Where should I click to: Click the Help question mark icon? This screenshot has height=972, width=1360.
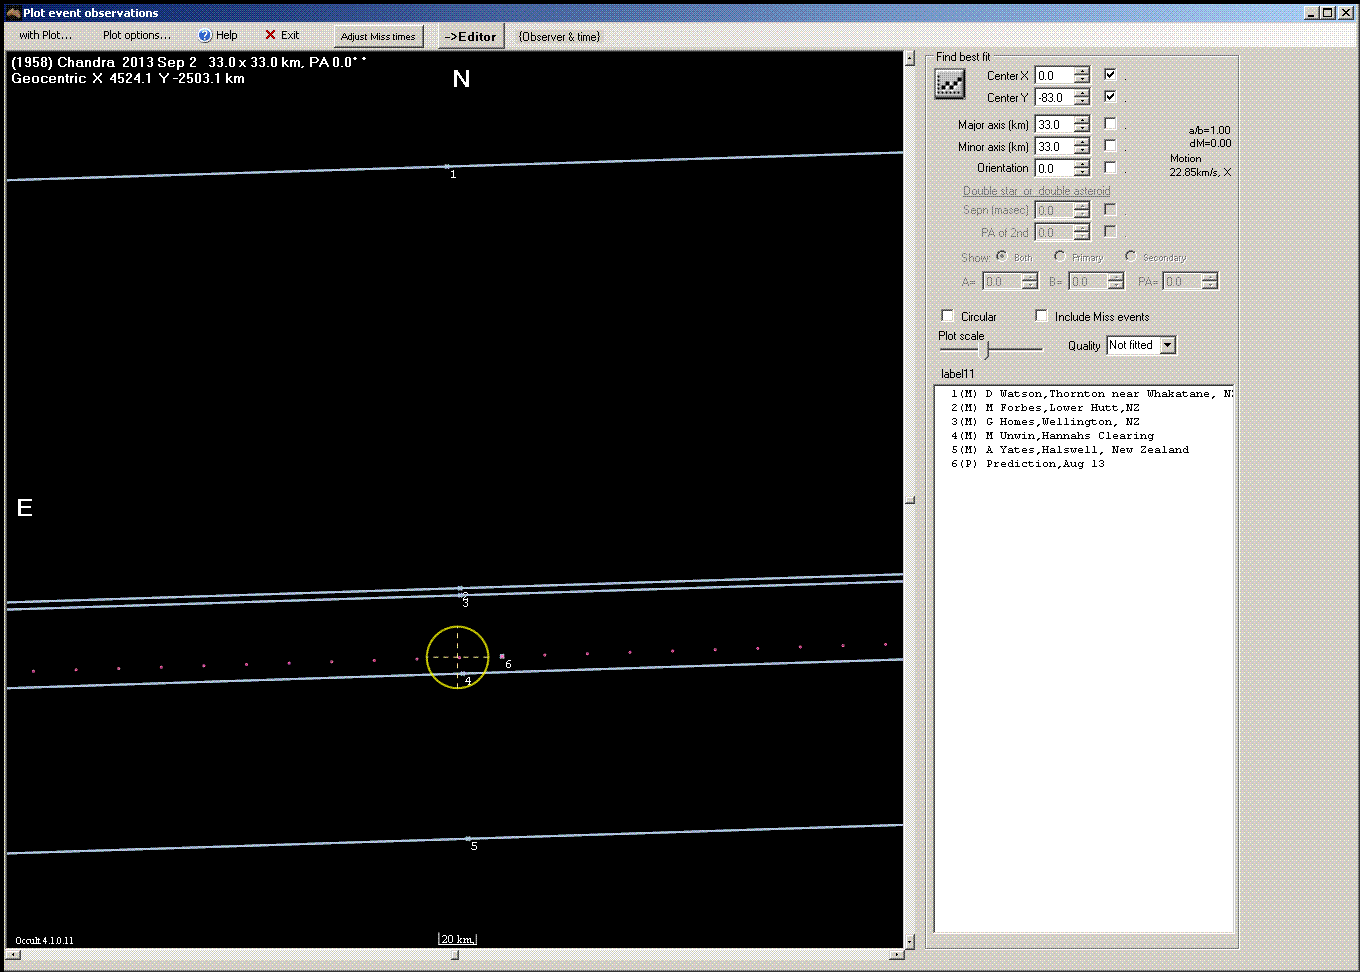tap(205, 36)
